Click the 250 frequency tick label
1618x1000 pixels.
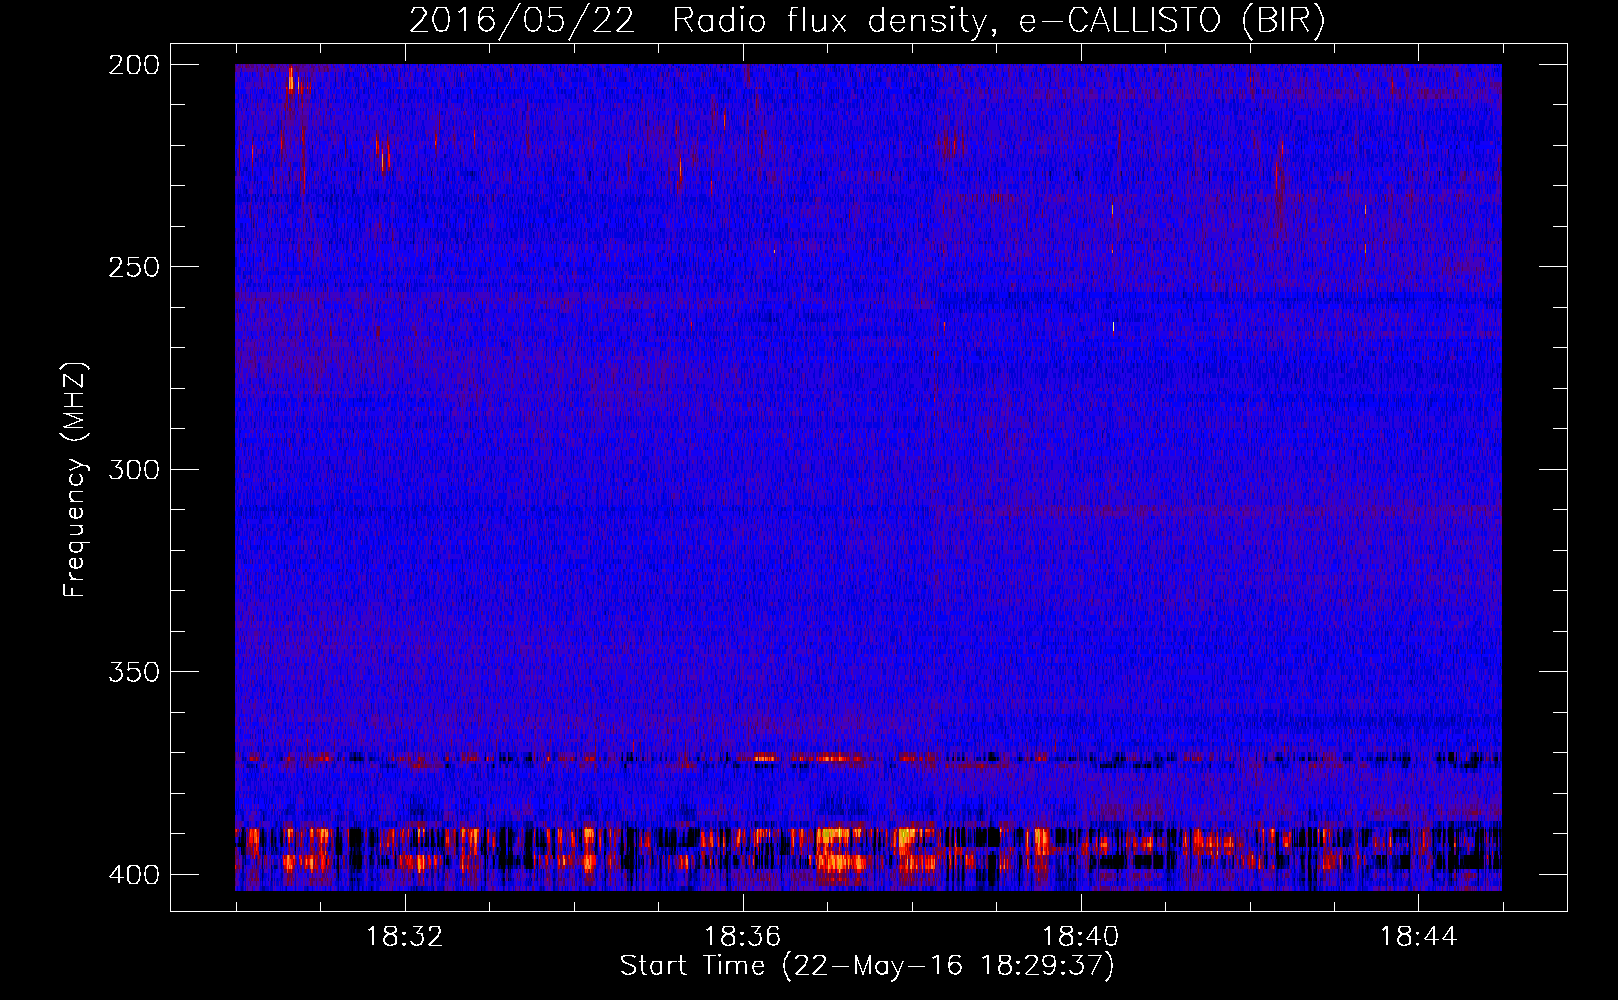coord(134,267)
